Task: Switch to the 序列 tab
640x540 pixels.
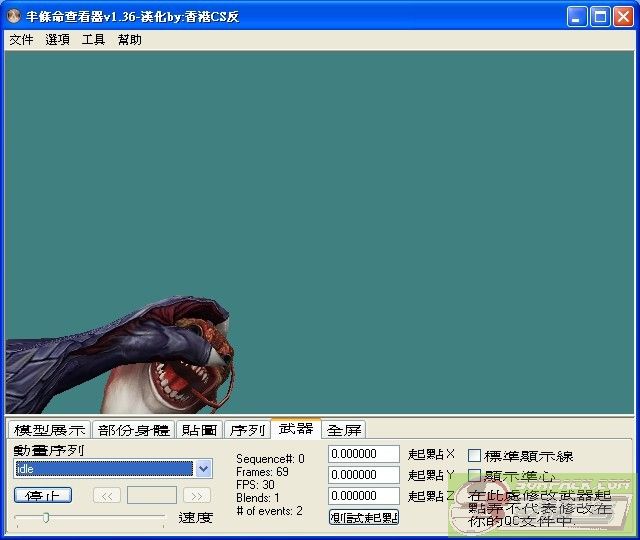Action: click(x=247, y=430)
